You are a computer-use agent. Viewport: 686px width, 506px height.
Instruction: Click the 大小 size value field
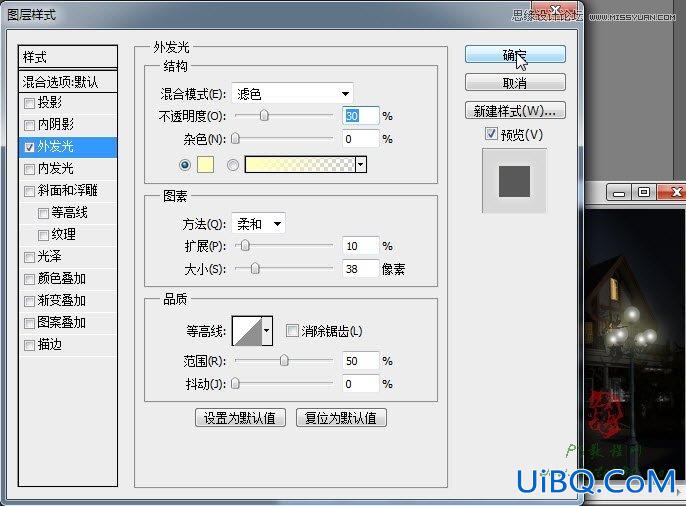360,269
